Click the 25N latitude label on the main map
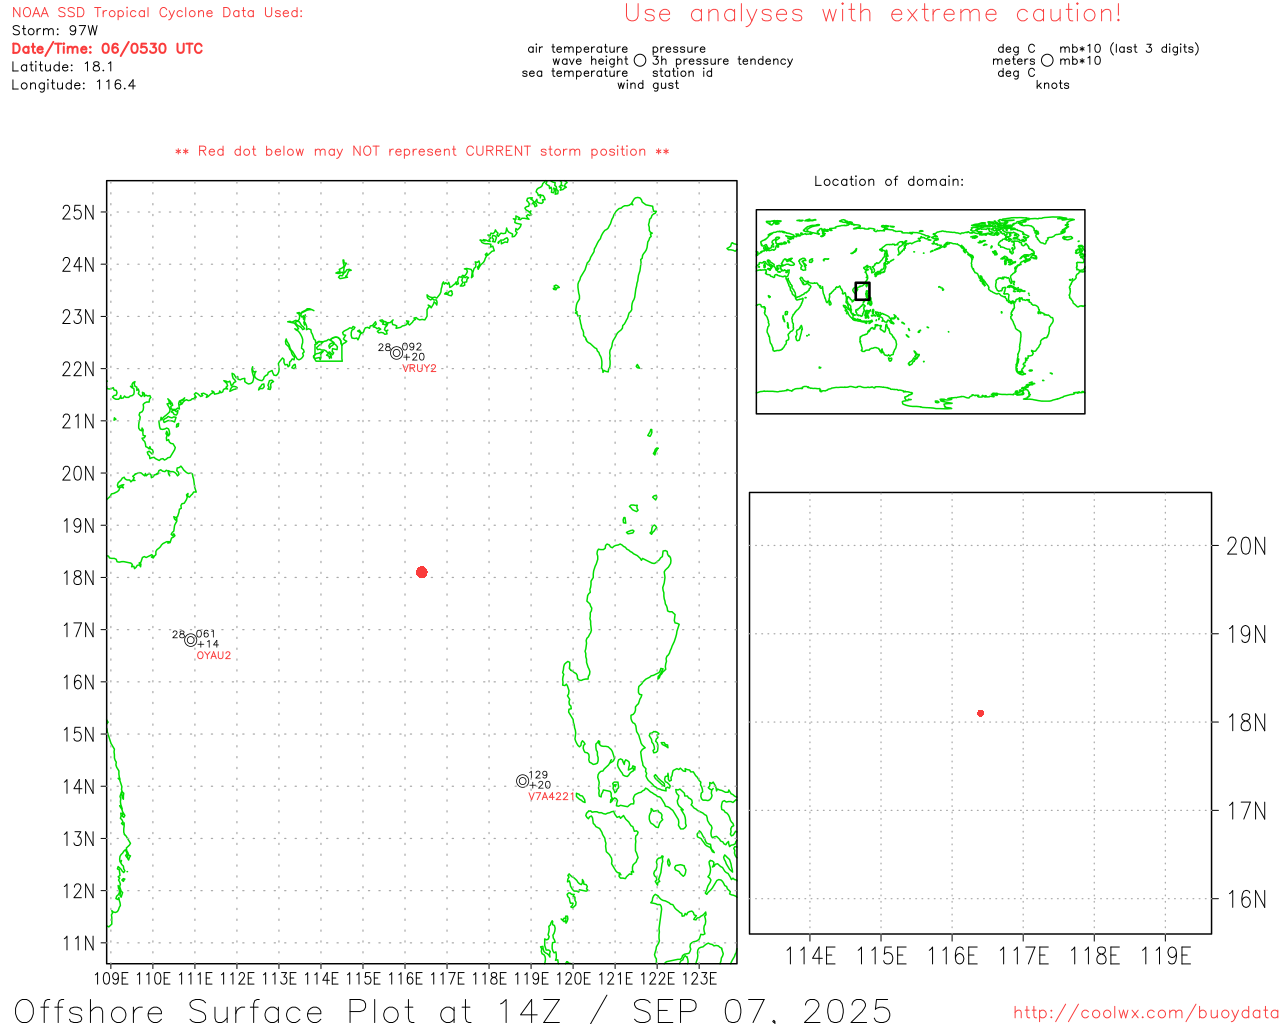 [x=78, y=212]
